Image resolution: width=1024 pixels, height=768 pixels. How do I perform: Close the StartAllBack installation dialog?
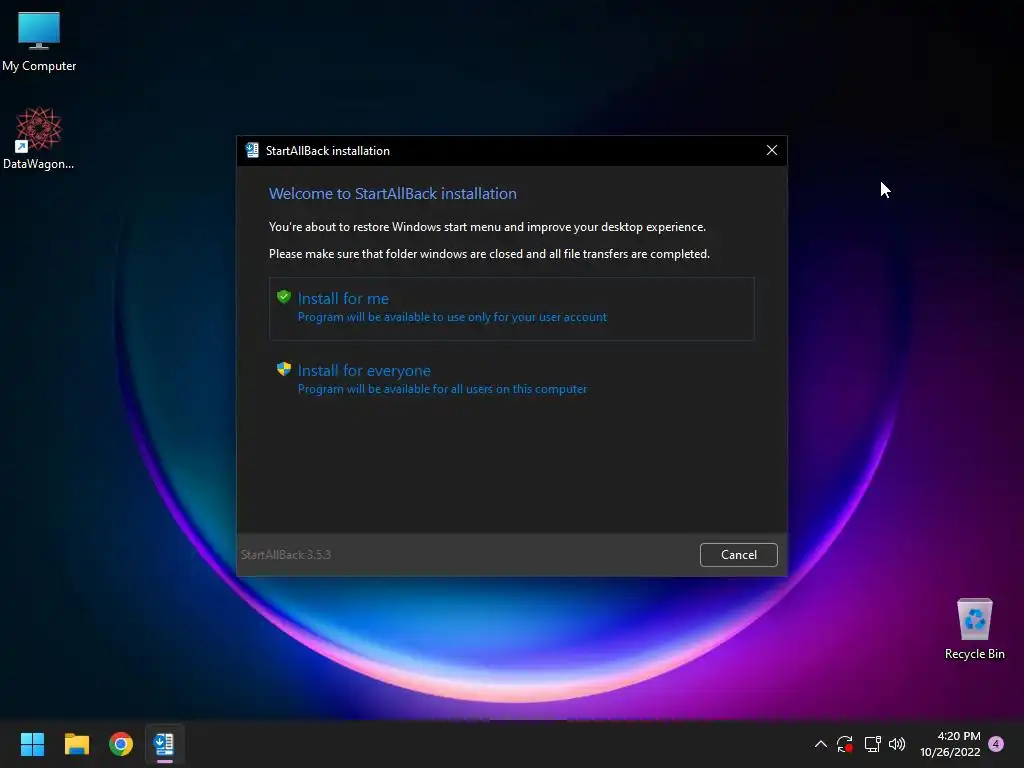click(x=771, y=150)
